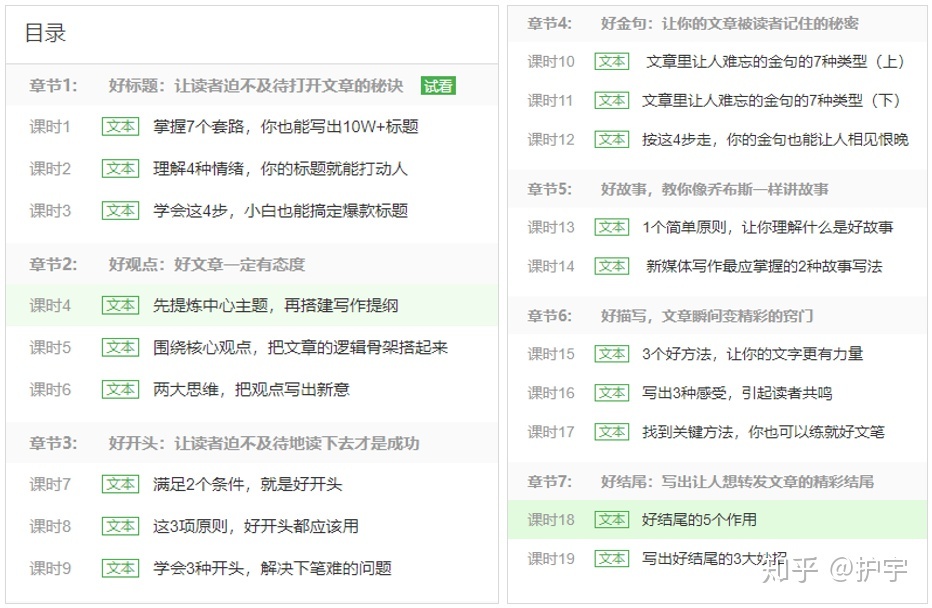Click the 文本 tag on 课时10
This screenshot has width=932, height=608.
(x=612, y=61)
